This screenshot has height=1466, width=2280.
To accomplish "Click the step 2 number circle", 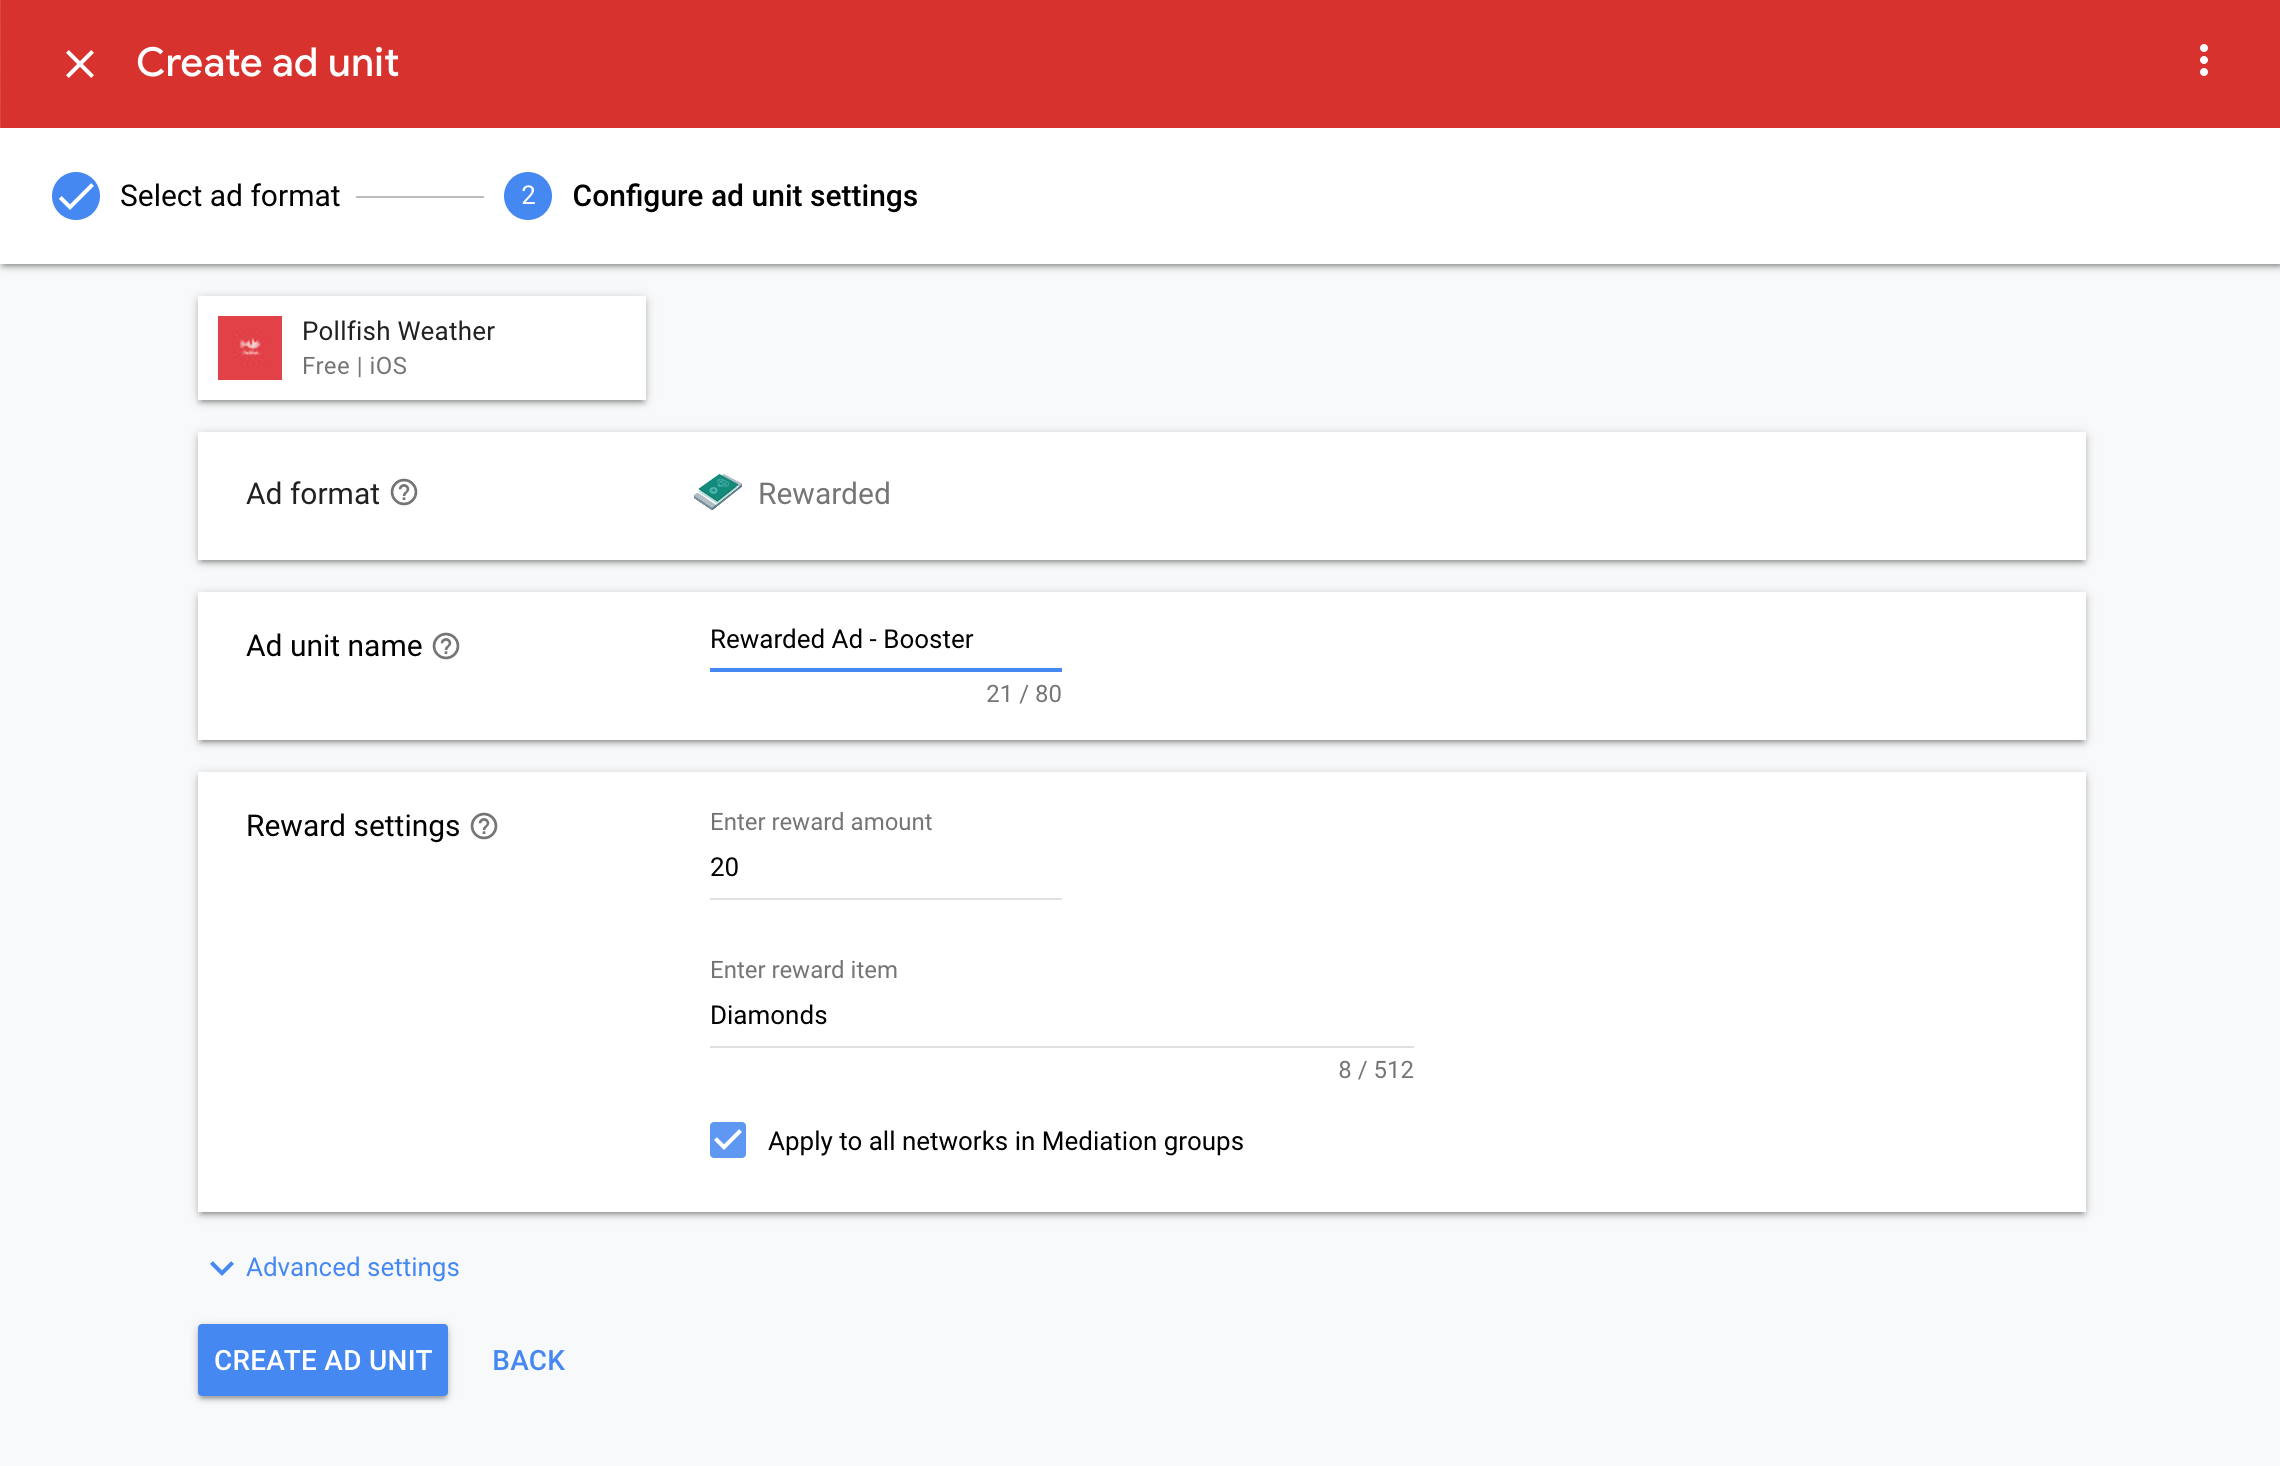I will 528,196.
